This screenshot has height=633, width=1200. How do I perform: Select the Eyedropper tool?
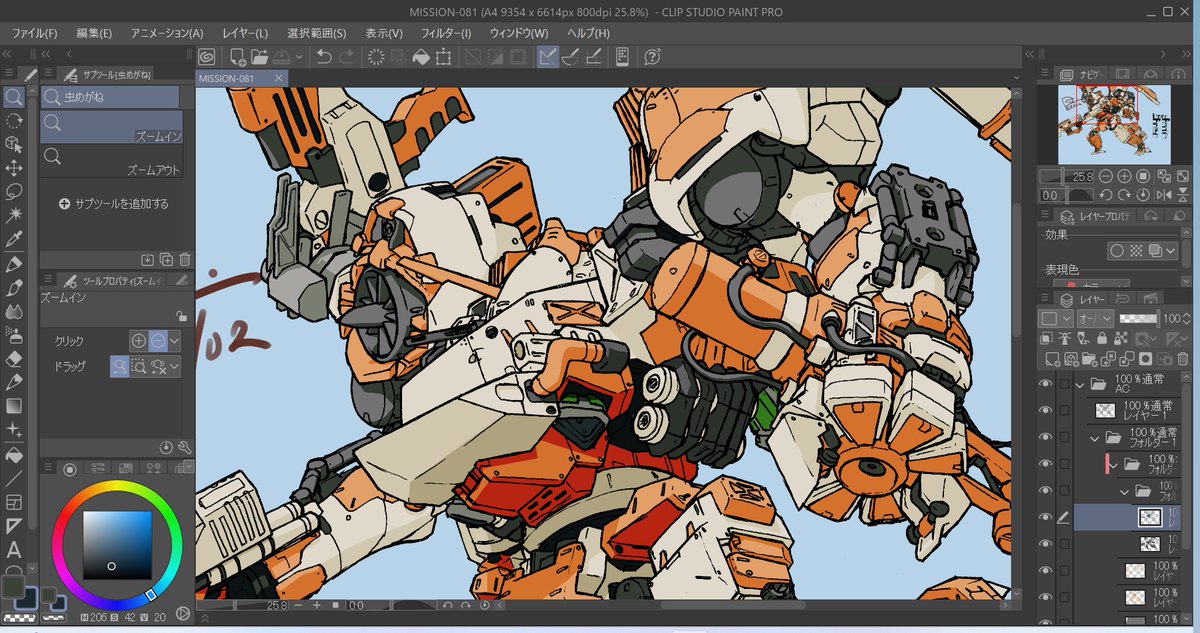[14, 239]
